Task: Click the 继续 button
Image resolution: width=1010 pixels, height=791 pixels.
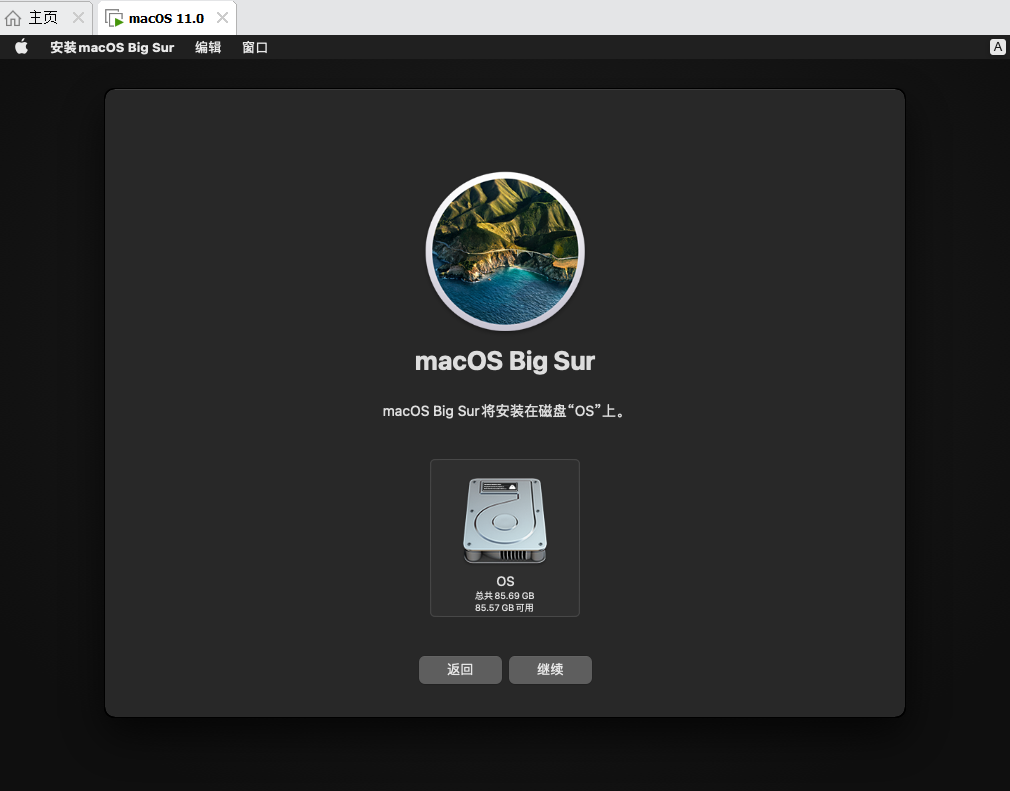Action: (550, 670)
